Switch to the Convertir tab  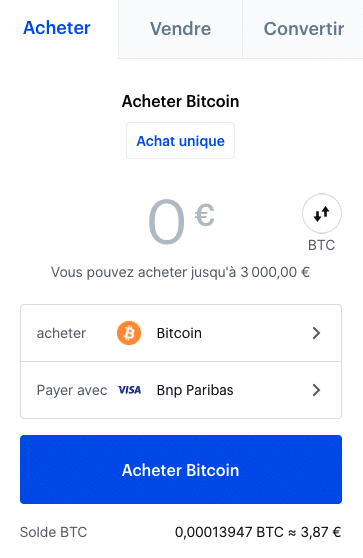point(303,29)
